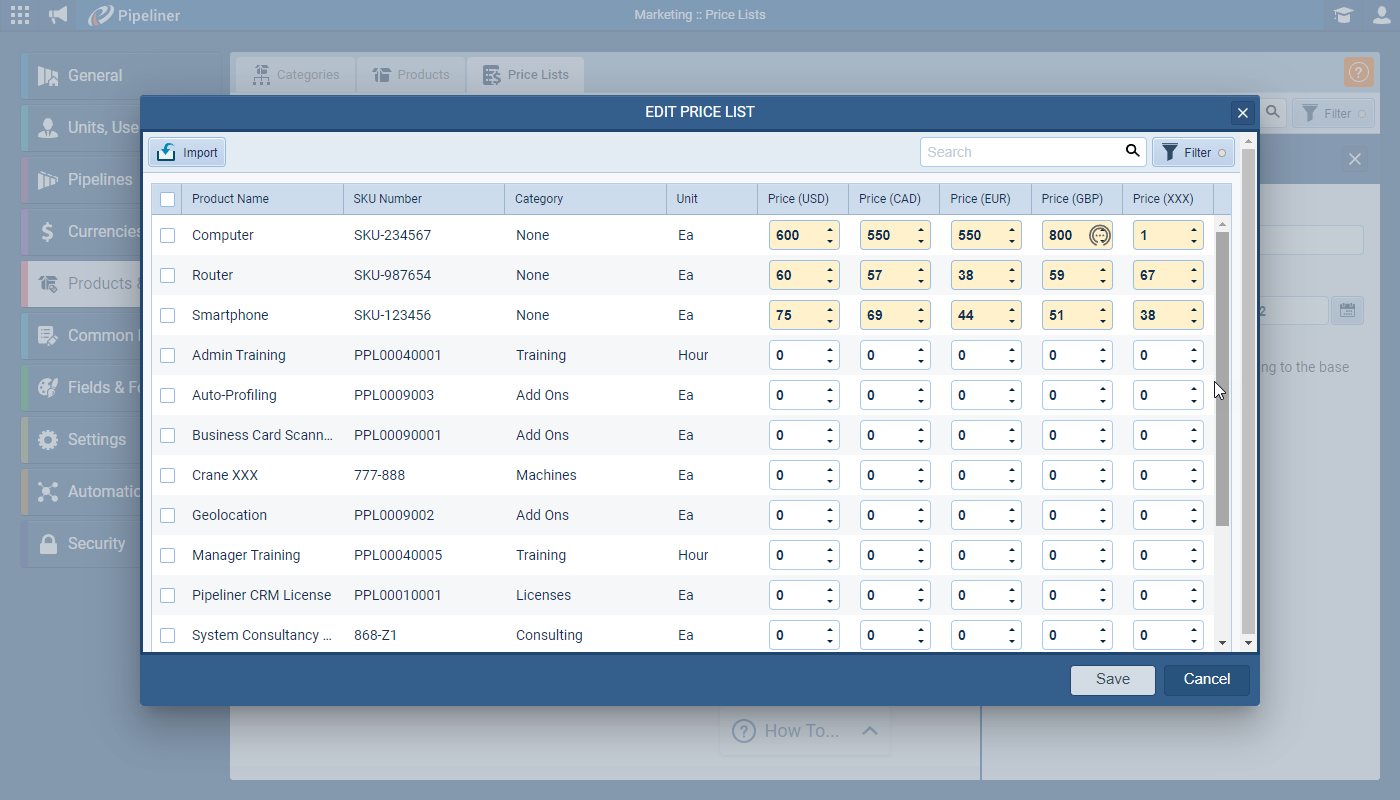Check the Computer row checkbox

pyautogui.click(x=168, y=235)
